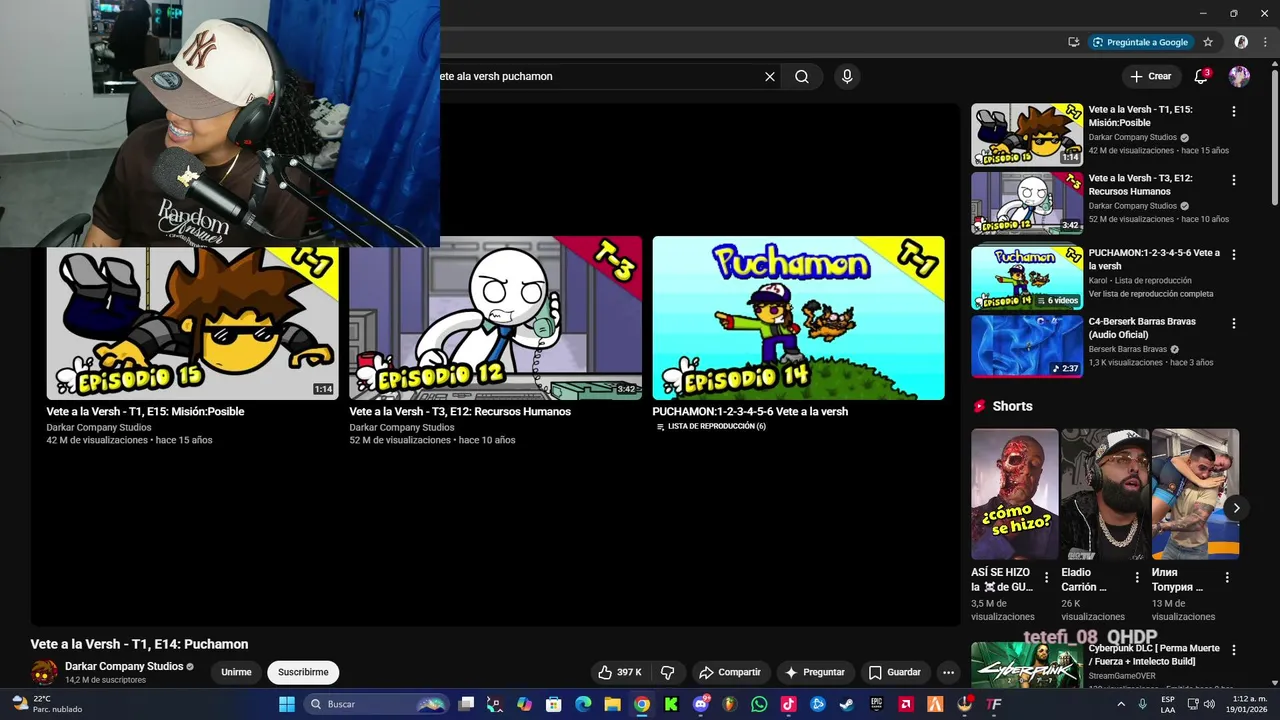
Task: Click 'Ver lista de reproducción completa'
Action: [x=1151, y=294]
